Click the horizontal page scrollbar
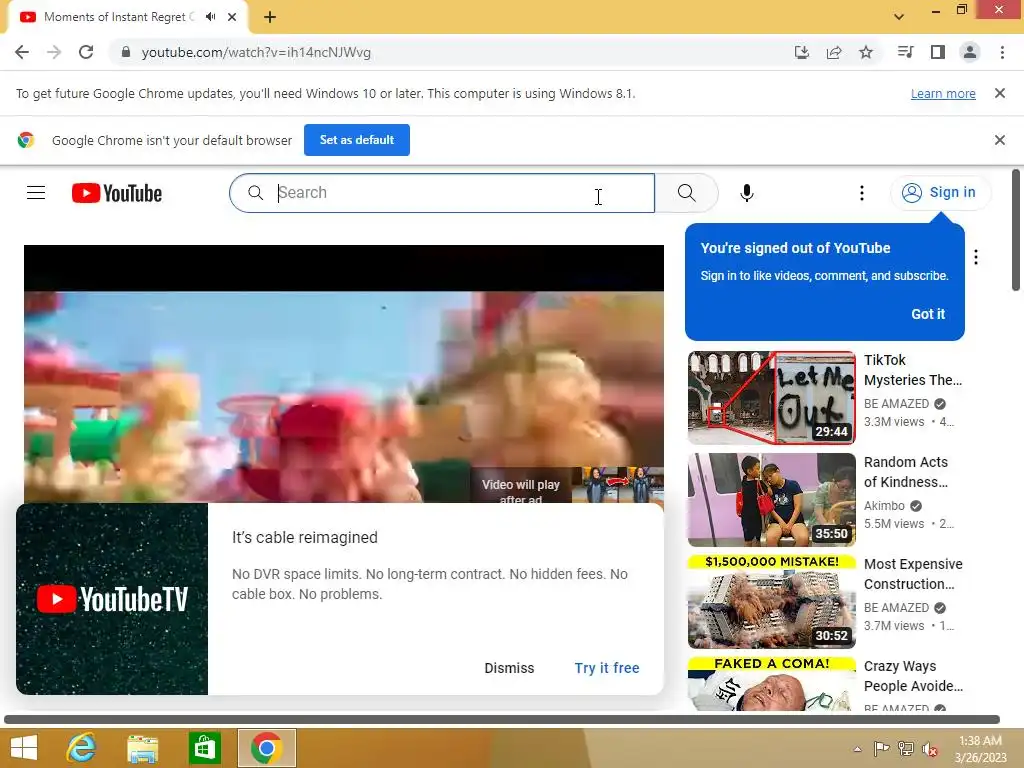1024x768 pixels. pos(502,719)
